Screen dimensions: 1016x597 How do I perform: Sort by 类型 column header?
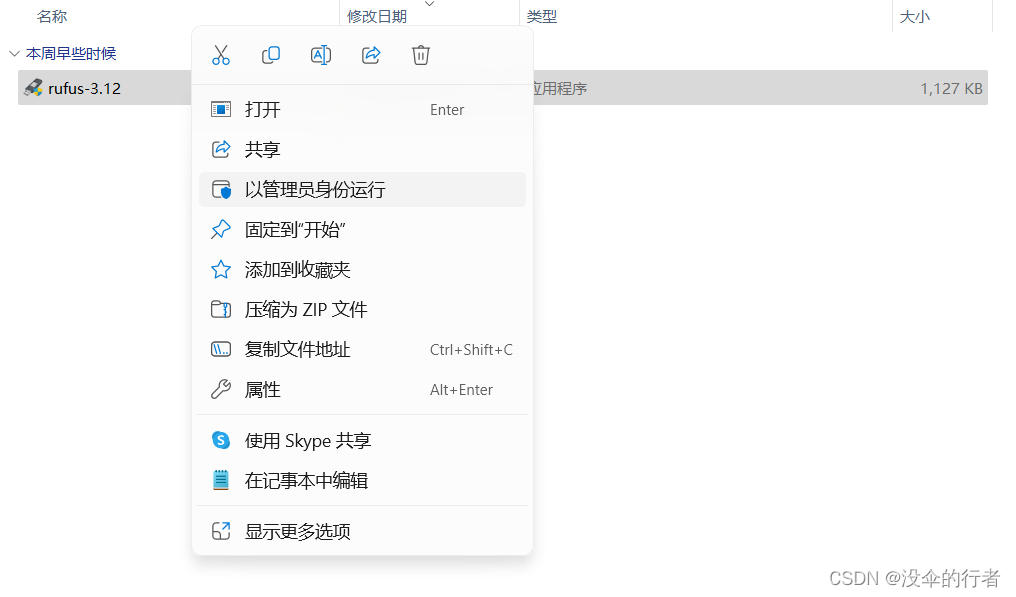pos(542,16)
